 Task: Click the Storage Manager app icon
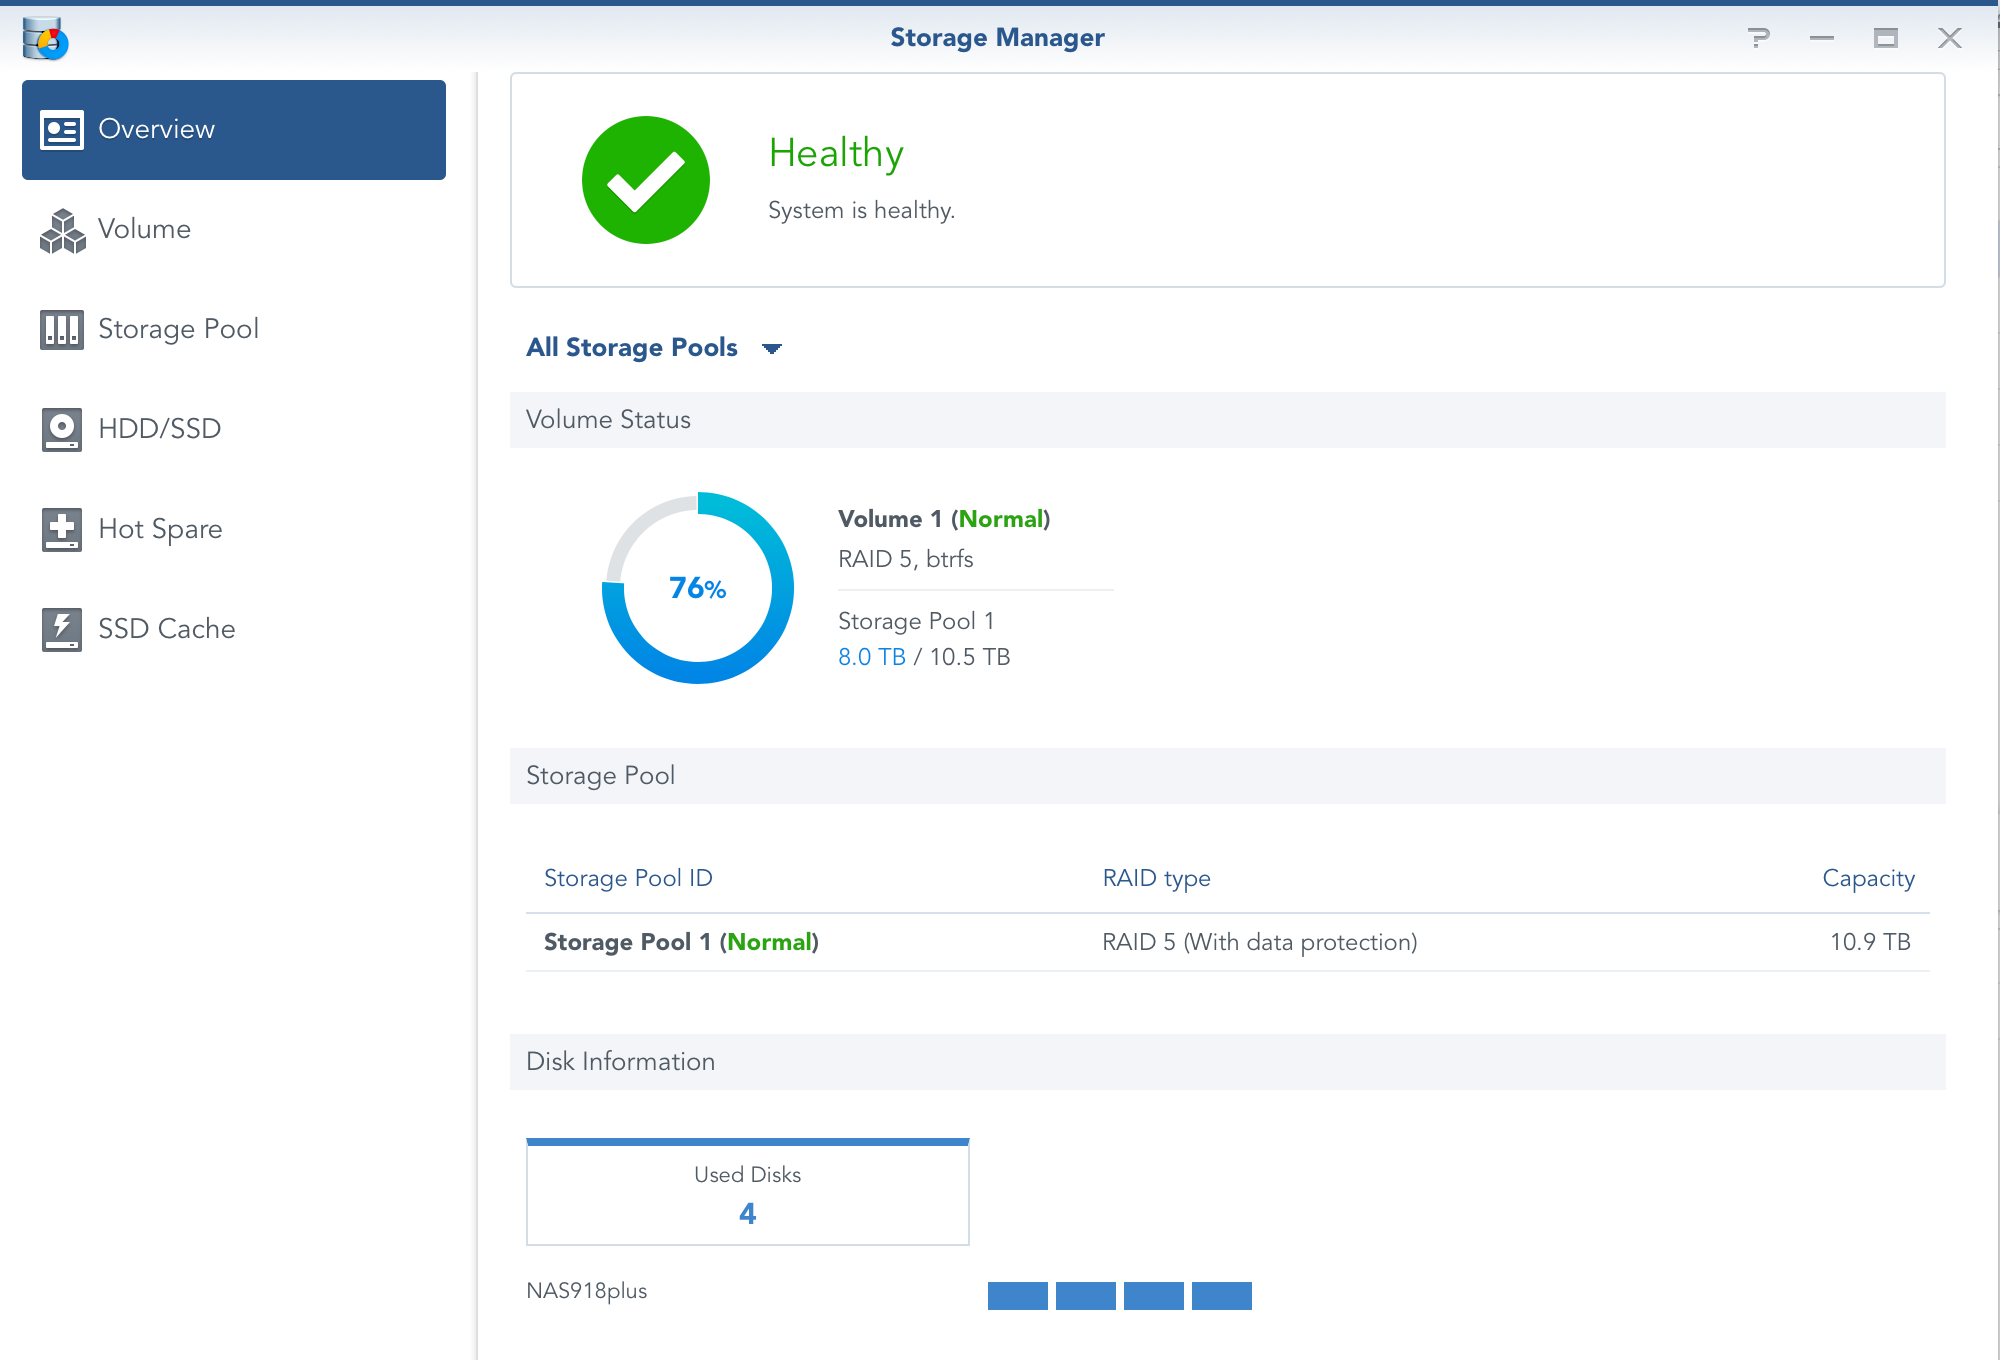point(45,39)
